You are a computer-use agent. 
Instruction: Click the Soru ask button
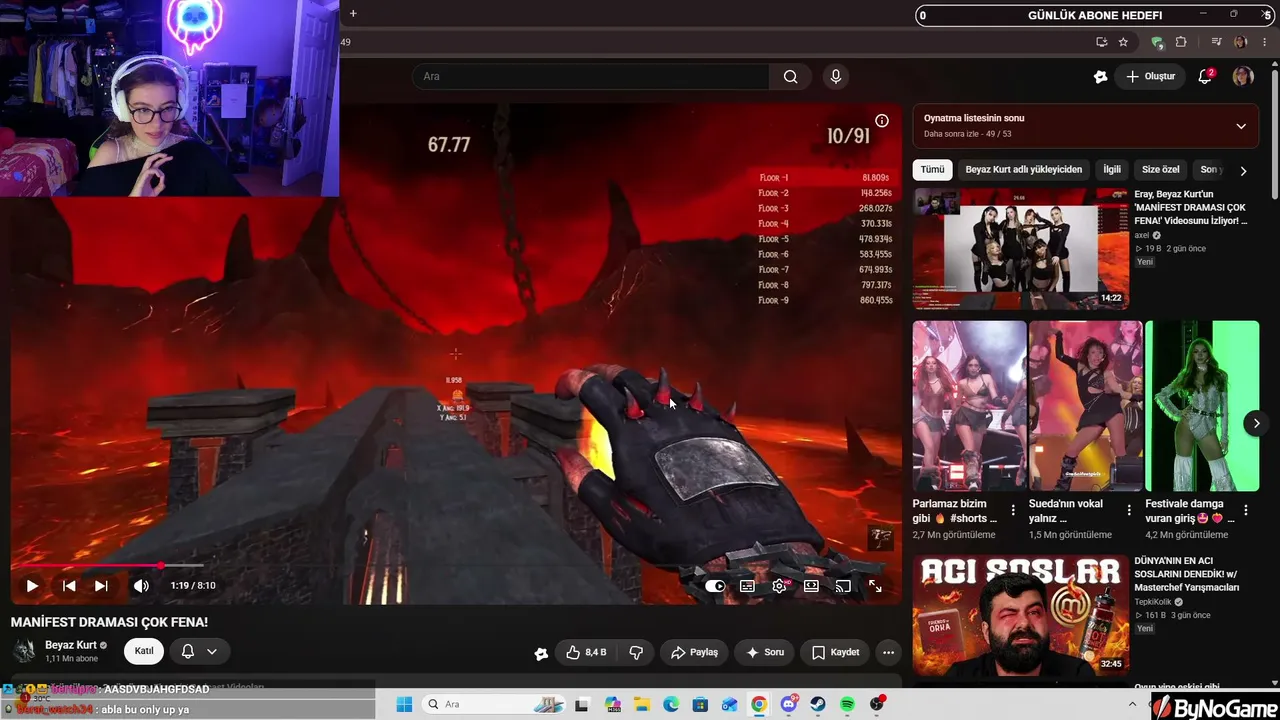[x=765, y=652]
